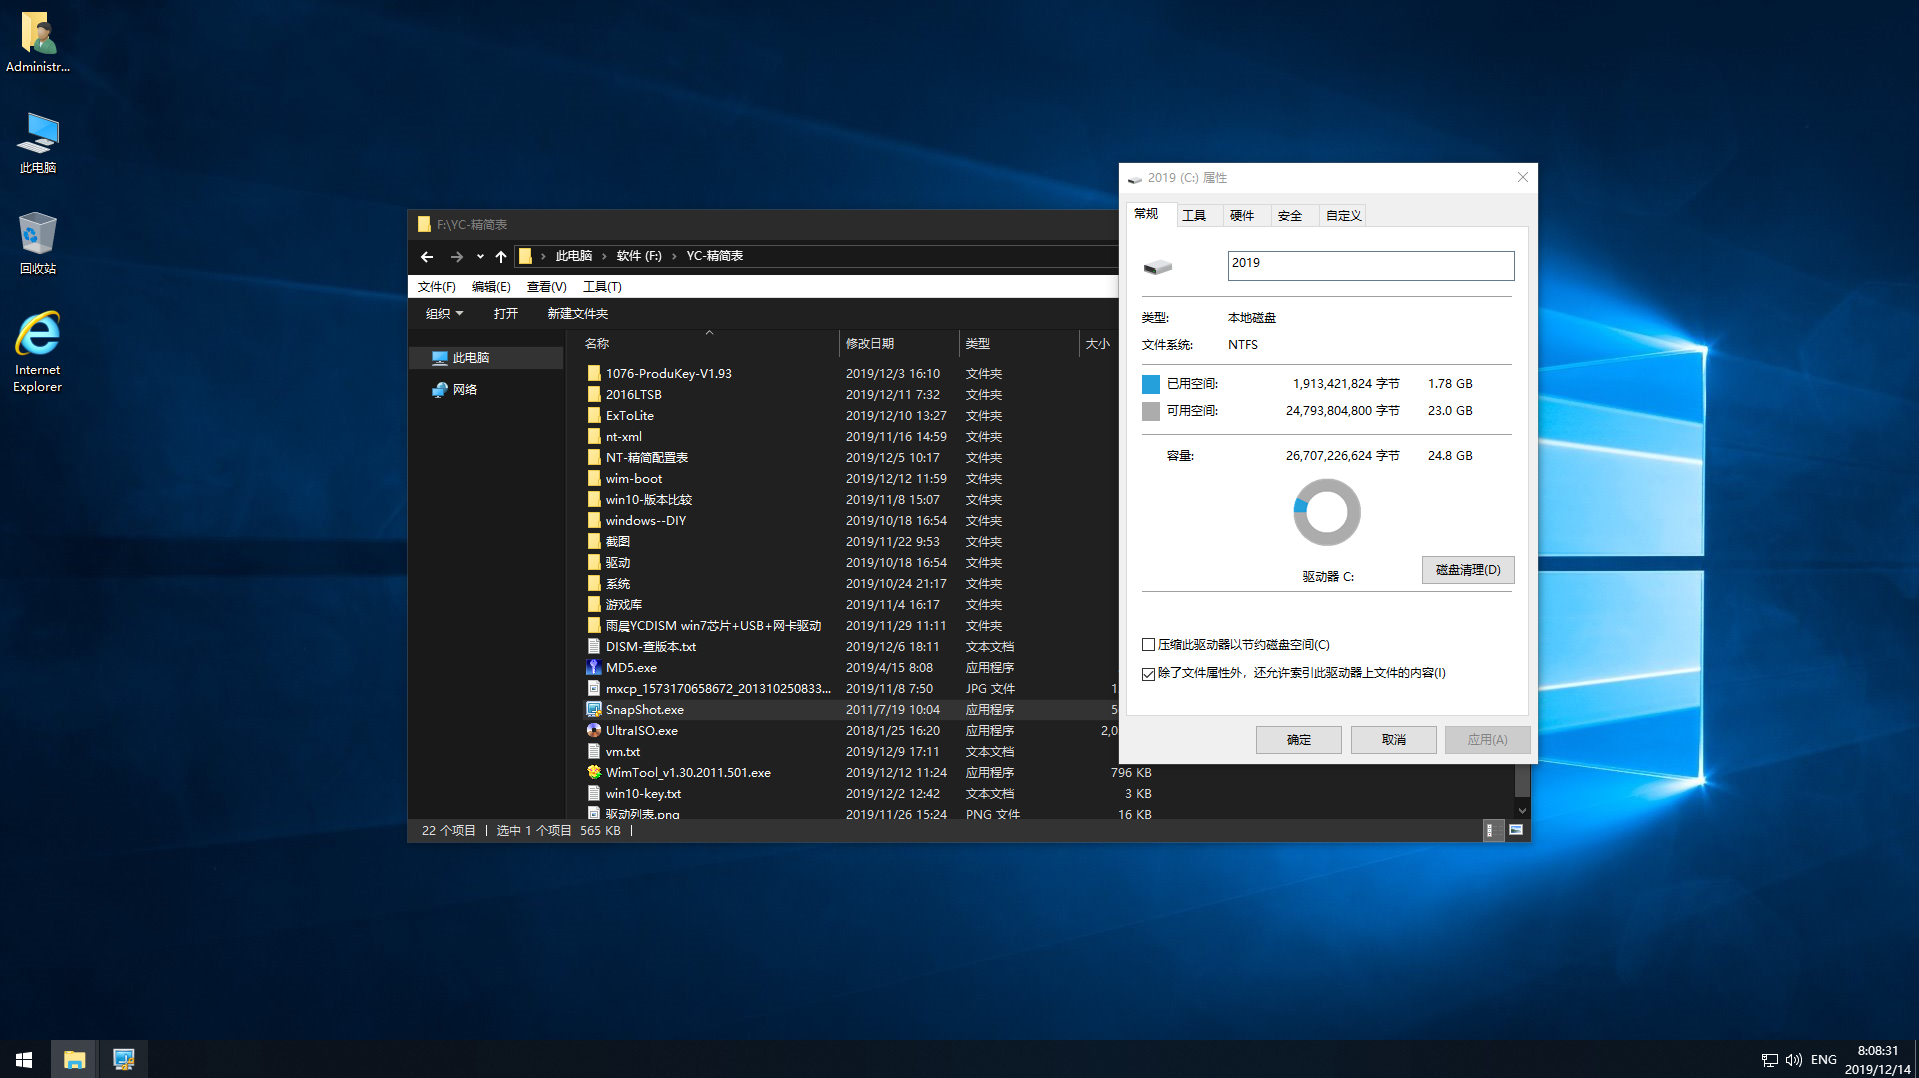Viewport: 1919px width, 1078px height.
Task: Click 新建文件夹 in the Explorer toolbar
Action: [x=577, y=313]
